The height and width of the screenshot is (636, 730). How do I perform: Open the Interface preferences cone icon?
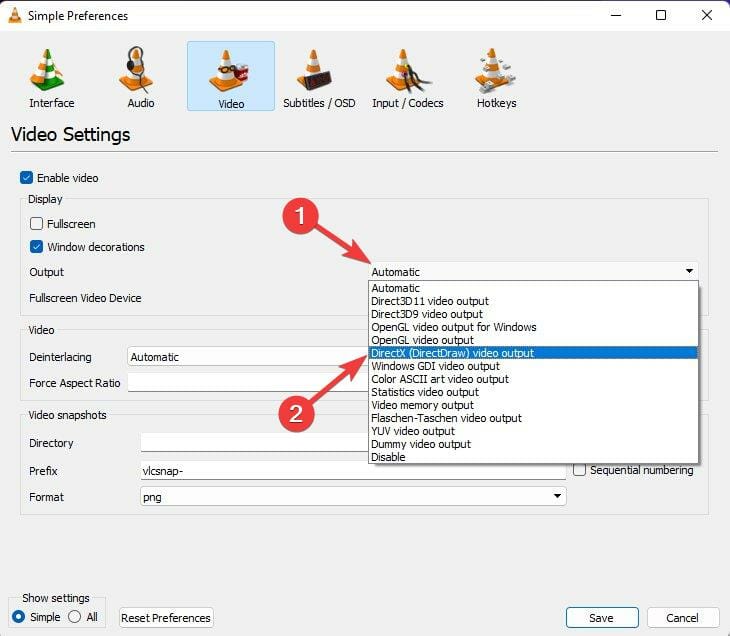pyautogui.click(x=47, y=70)
